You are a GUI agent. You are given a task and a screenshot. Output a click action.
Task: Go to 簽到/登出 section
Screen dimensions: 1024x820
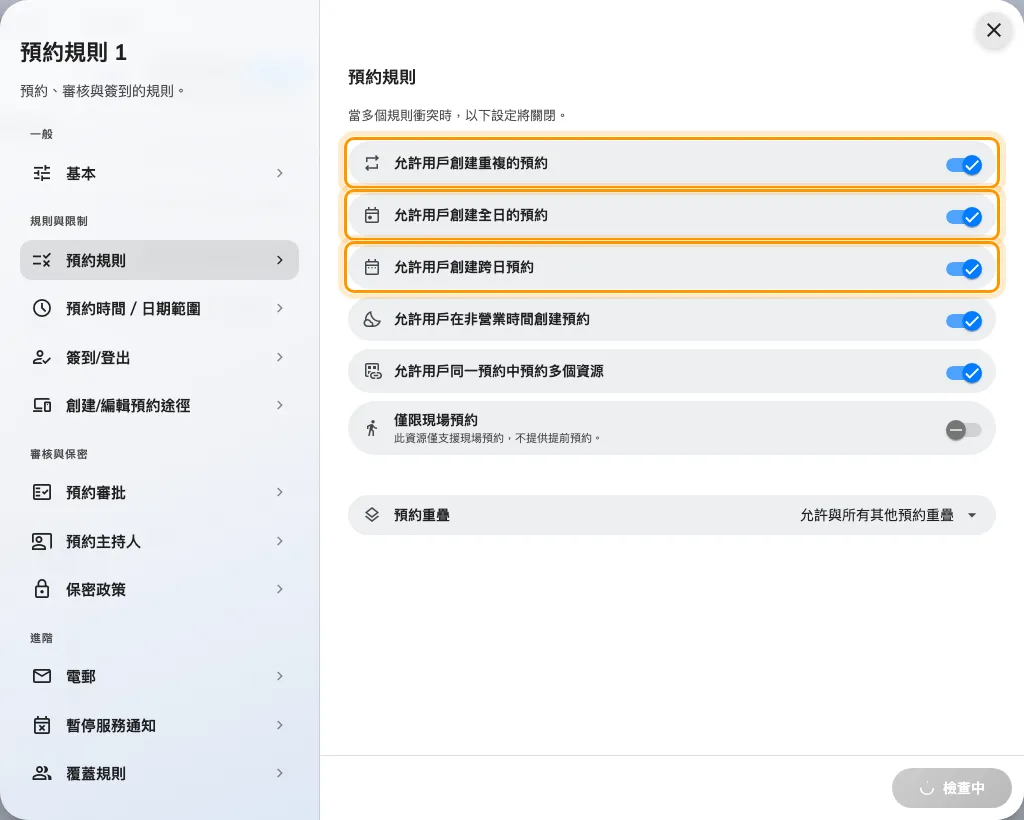coord(159,357)
